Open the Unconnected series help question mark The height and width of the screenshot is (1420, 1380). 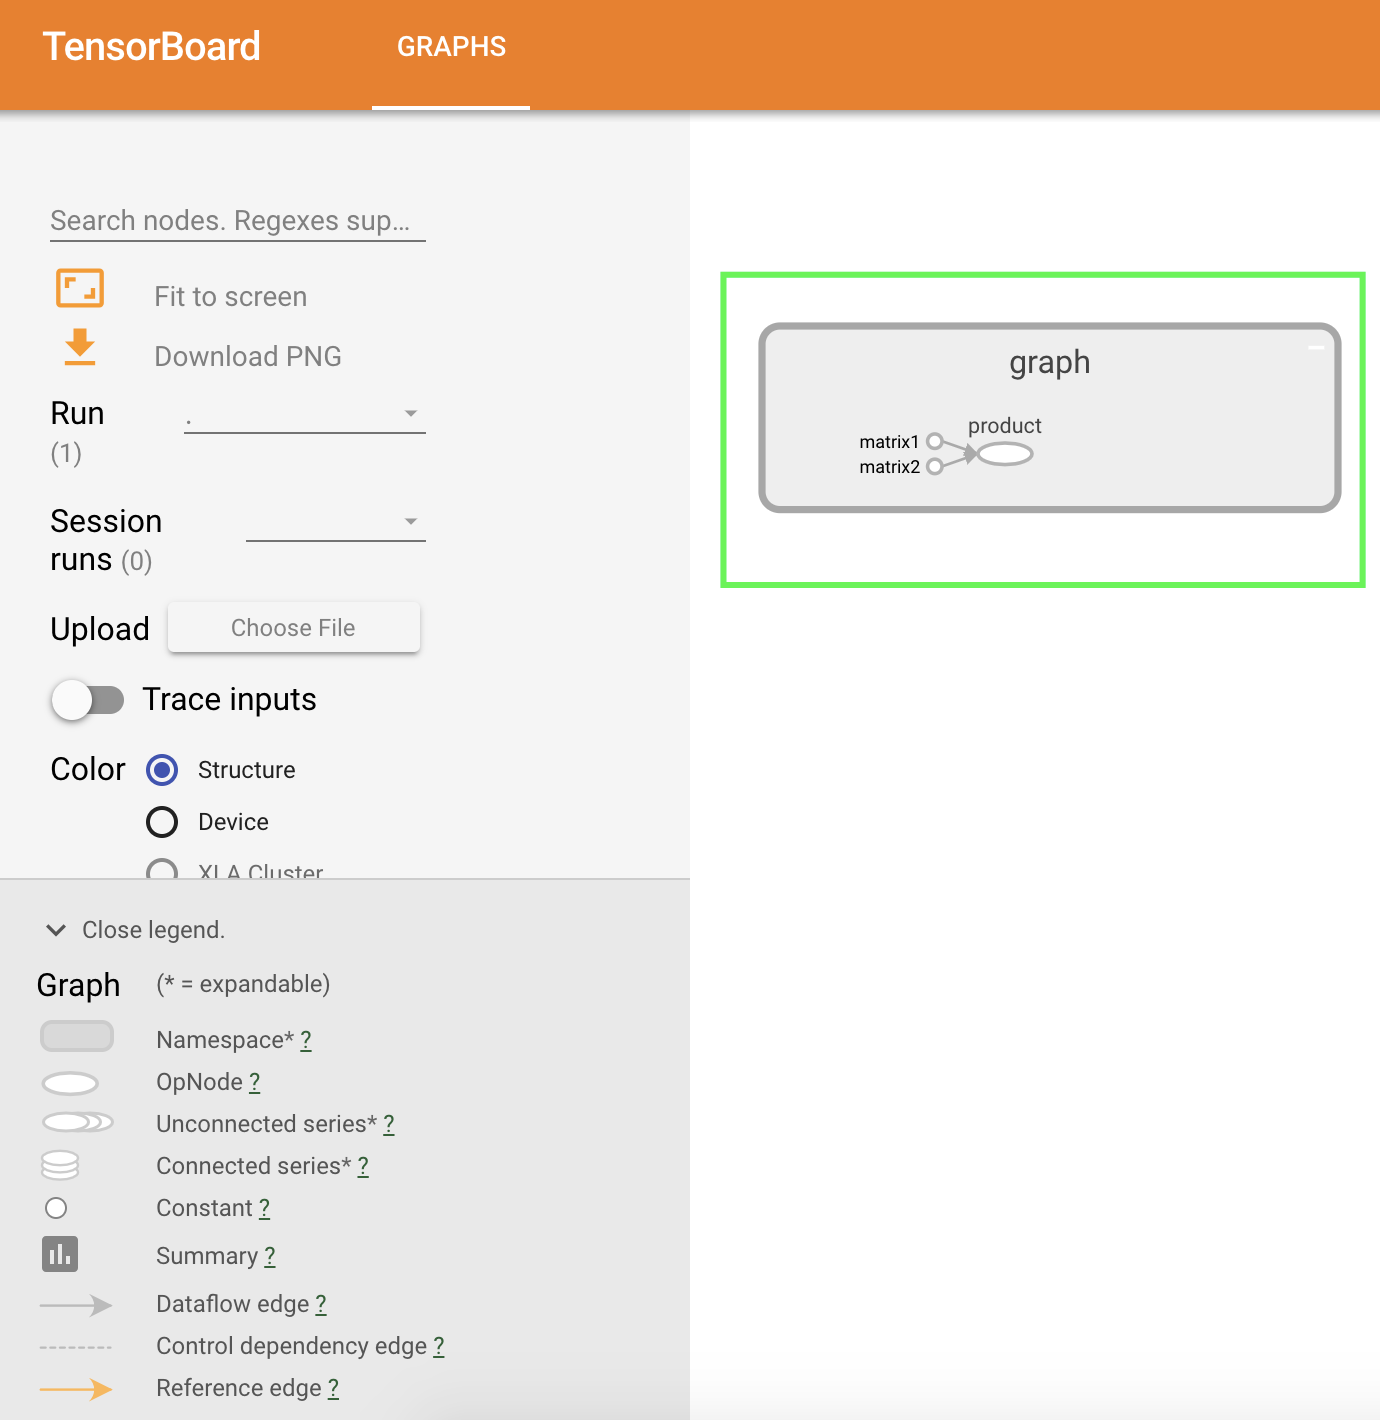click(389, 1124)
